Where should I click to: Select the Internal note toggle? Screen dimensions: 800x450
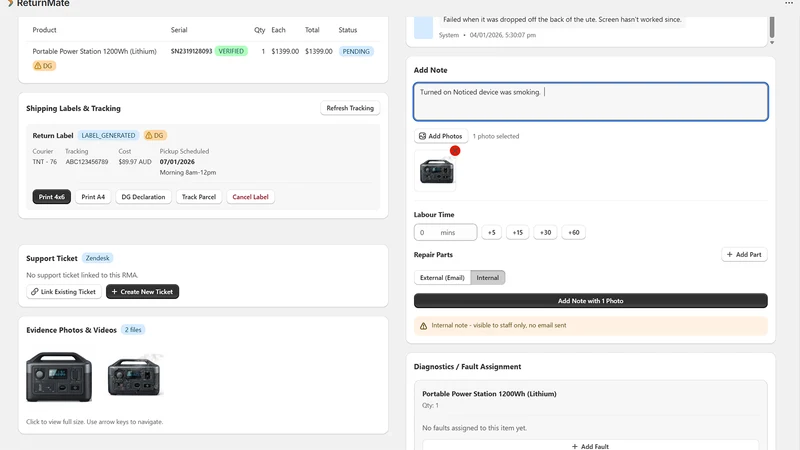point(488,278)
